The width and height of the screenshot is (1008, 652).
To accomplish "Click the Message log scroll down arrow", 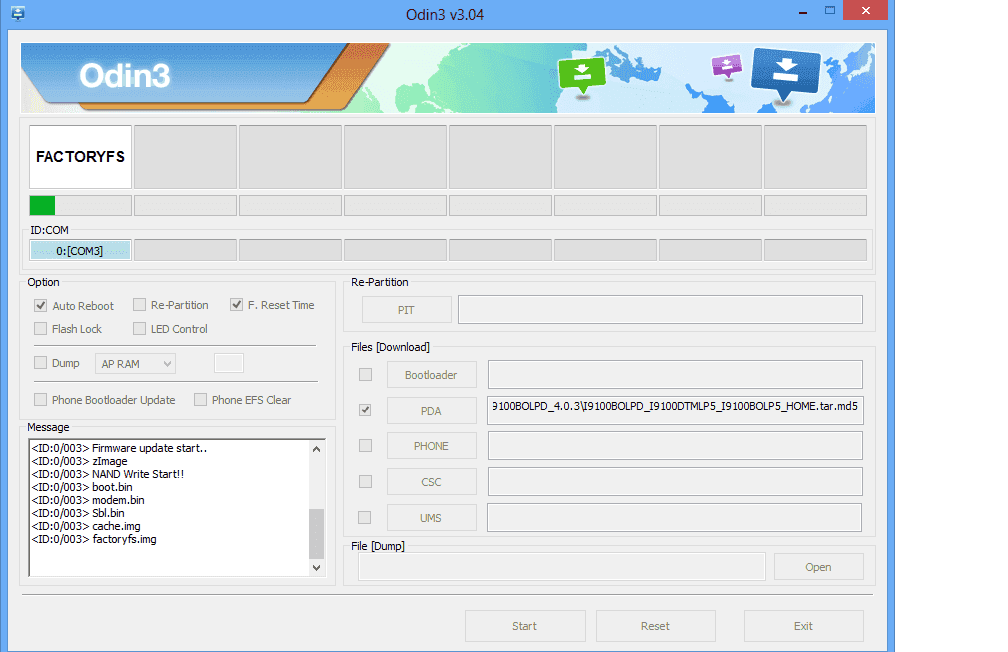I will (x=316, y=567).
